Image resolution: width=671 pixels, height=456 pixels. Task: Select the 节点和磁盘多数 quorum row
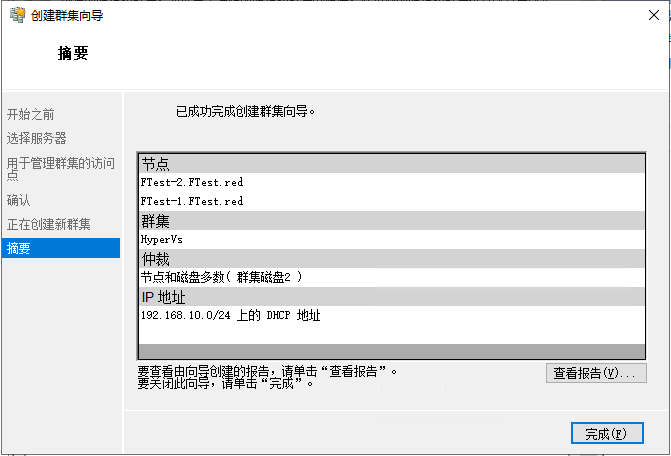(392, 278)
